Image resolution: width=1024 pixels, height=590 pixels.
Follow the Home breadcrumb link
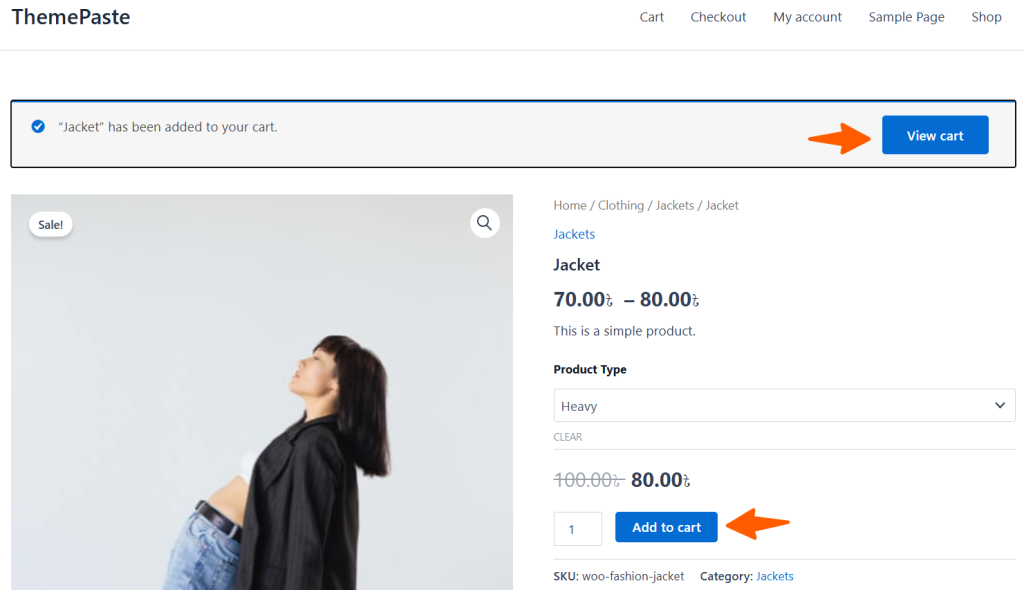[x=570, y=205]
